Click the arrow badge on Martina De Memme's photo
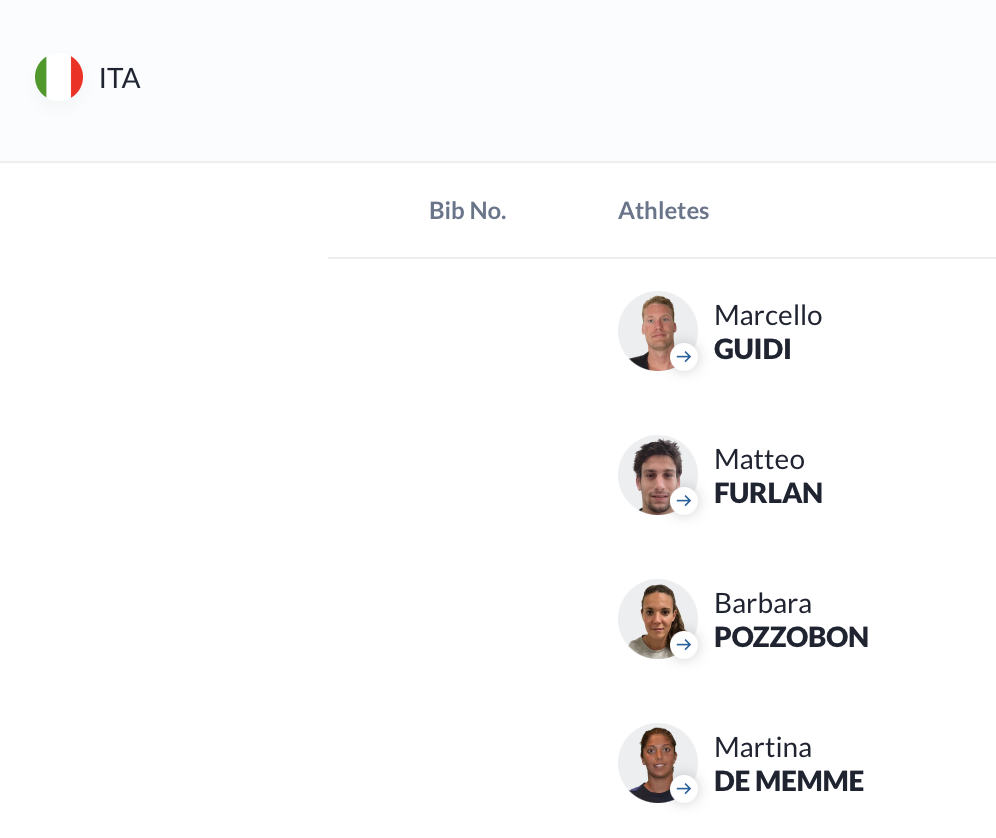The width and height of the screenshot is (996, 838). (x=683, y=788)
